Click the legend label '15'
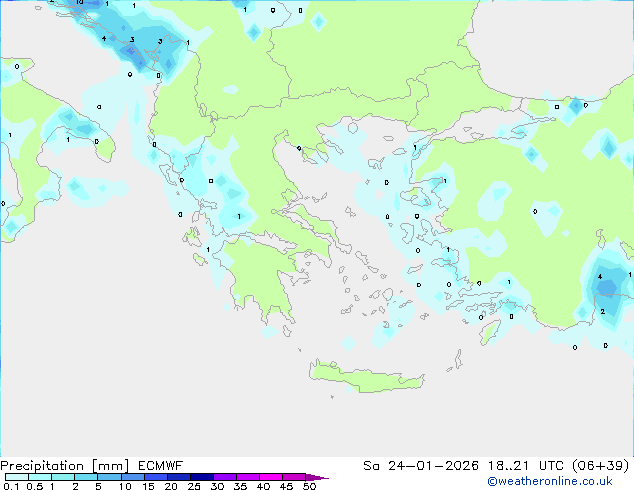This screenshot has height=490, width=634. (x=148, y=486)
